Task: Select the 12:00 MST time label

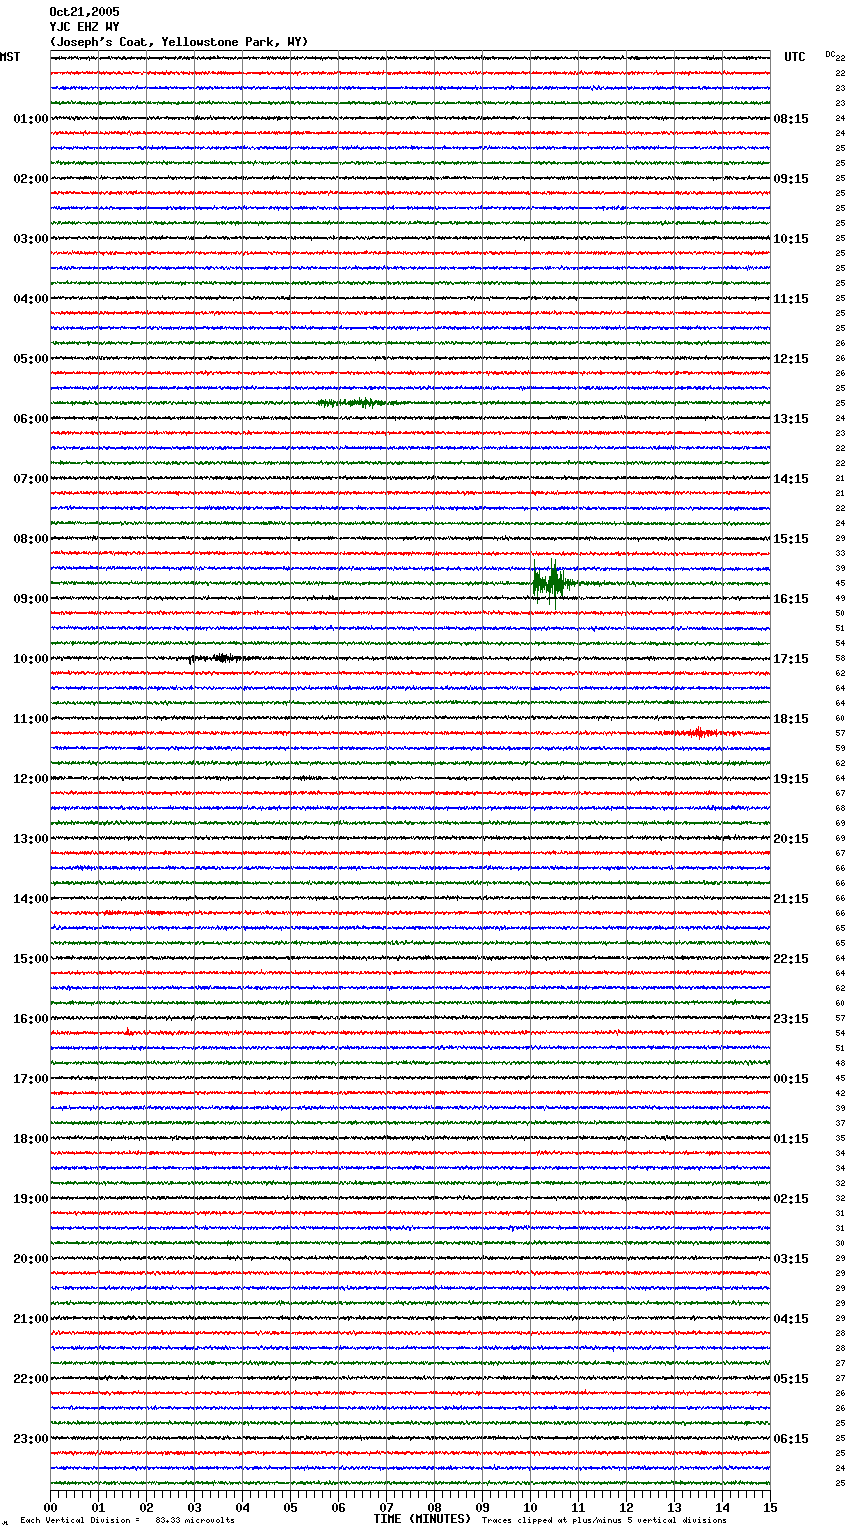Action: [x=30, y=779]
